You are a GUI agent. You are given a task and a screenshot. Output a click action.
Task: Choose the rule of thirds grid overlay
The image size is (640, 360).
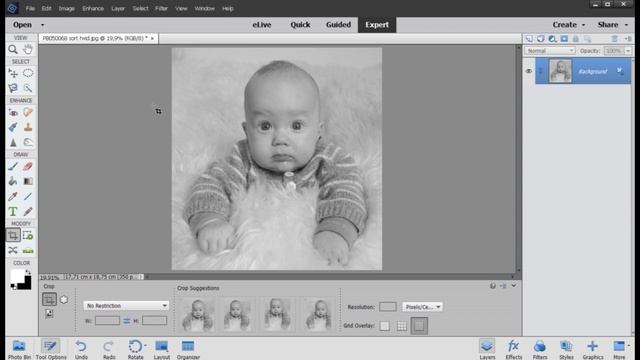(x=402, y=326)
